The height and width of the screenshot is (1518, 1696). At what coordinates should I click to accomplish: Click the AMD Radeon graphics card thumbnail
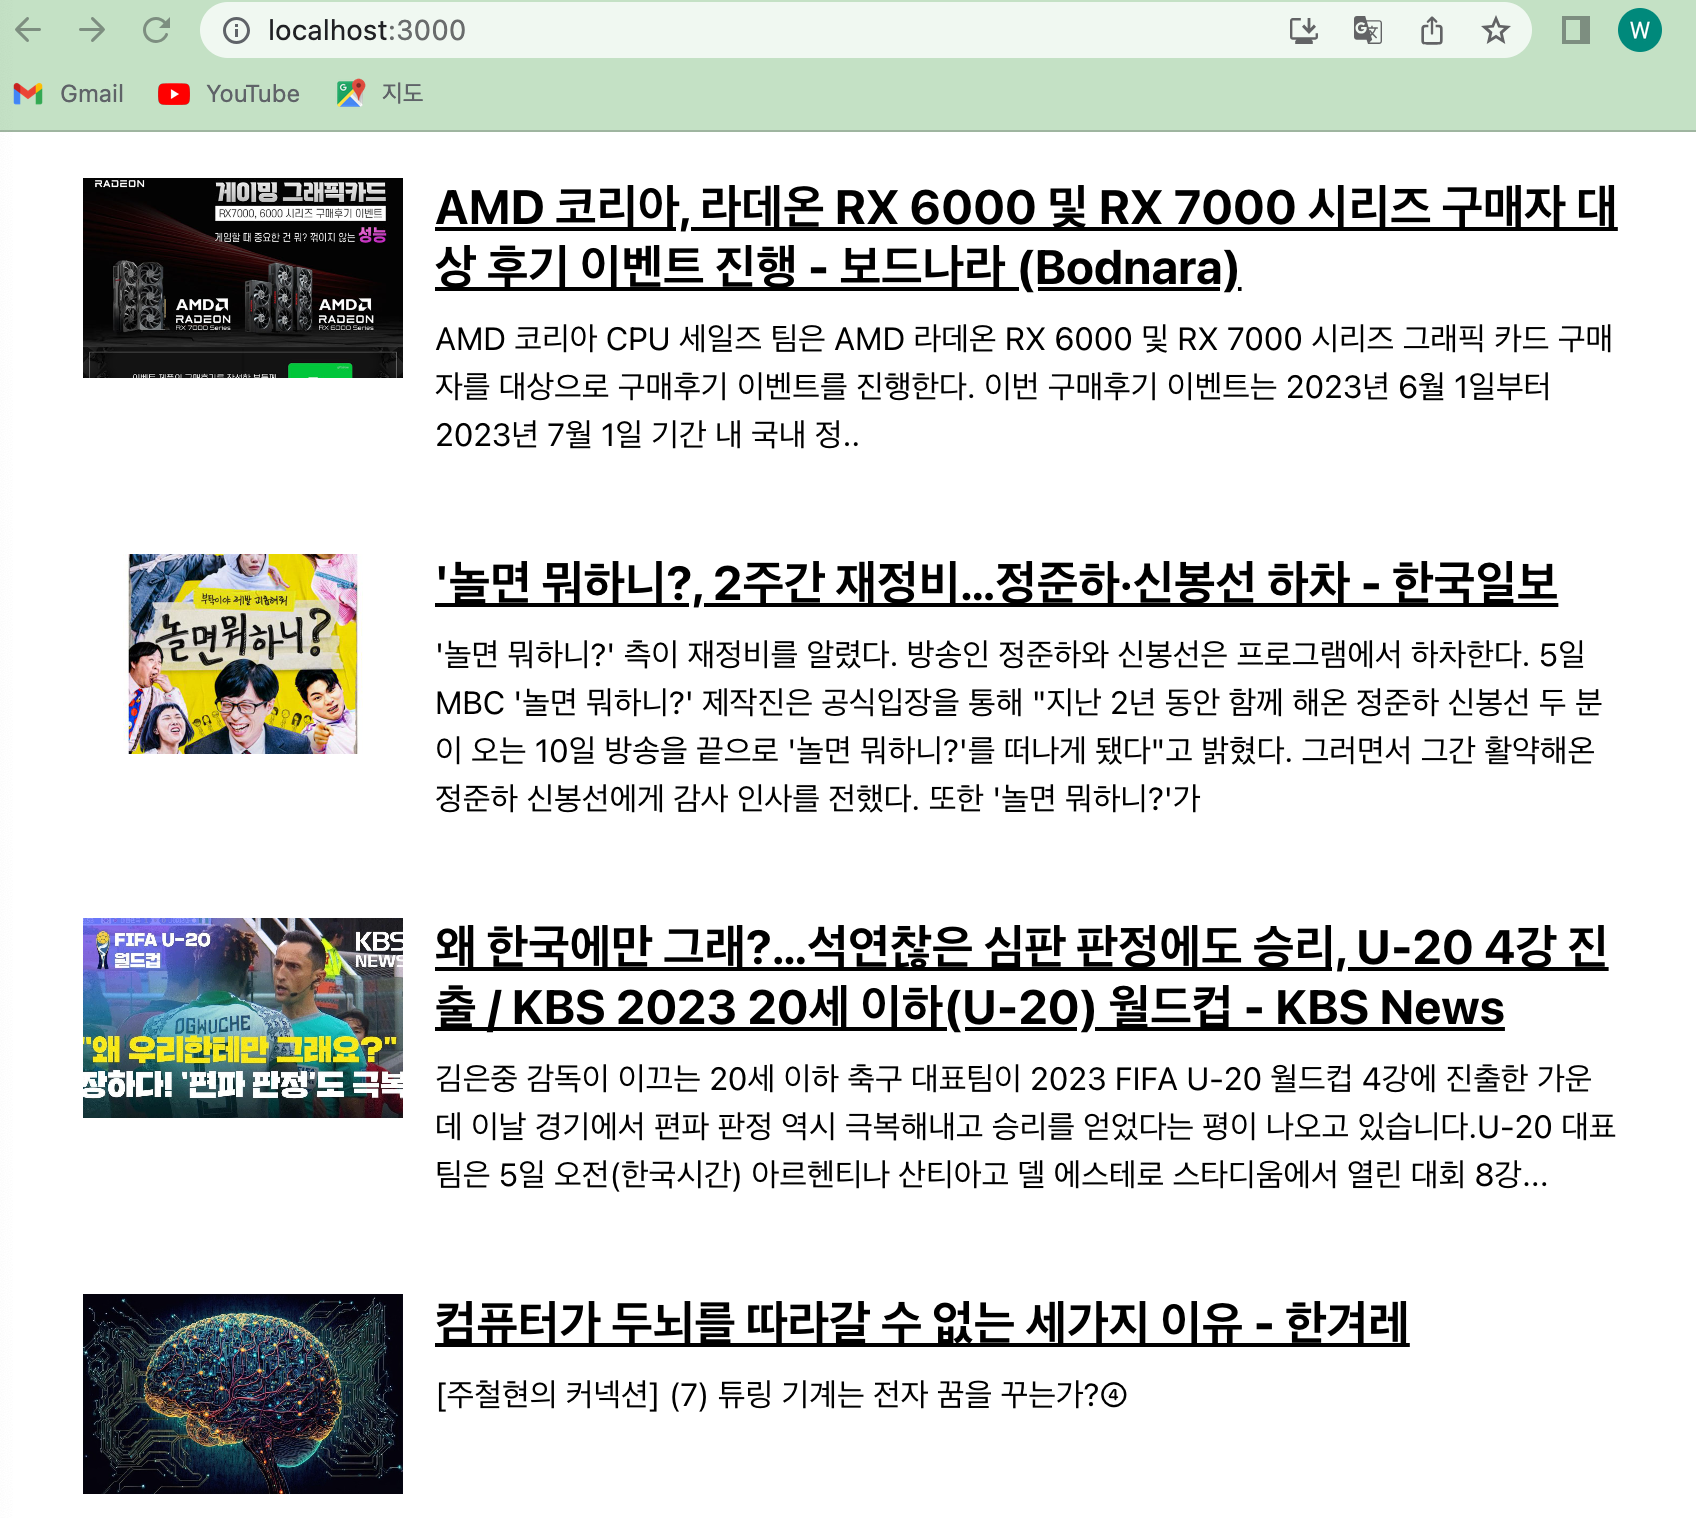pos(243,278)
